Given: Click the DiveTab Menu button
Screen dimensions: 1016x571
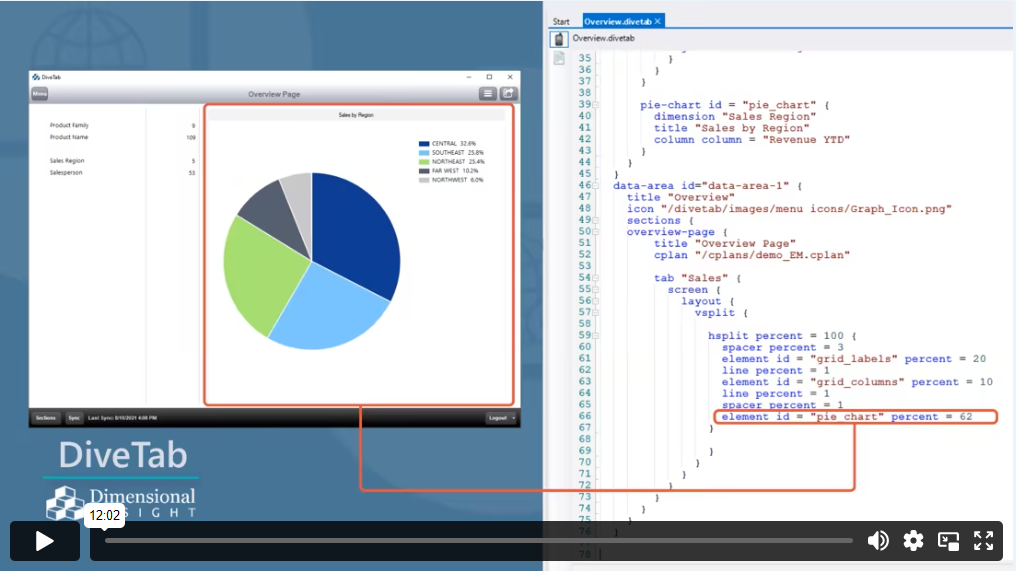Looking at the screenshot, I should click(40, 94).
